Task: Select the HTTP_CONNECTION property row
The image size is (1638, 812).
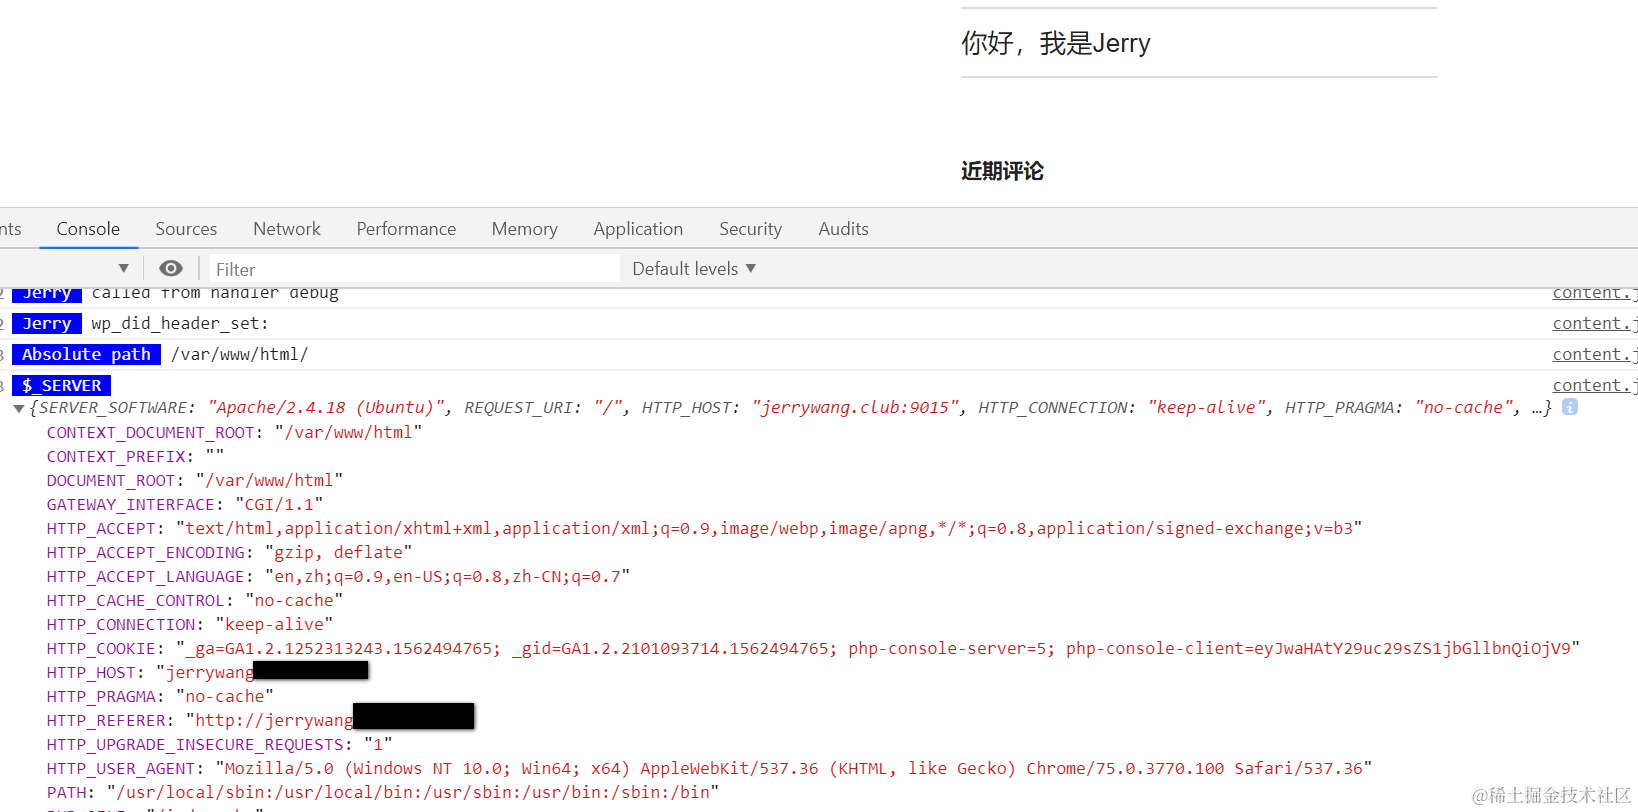Action: 190,624
